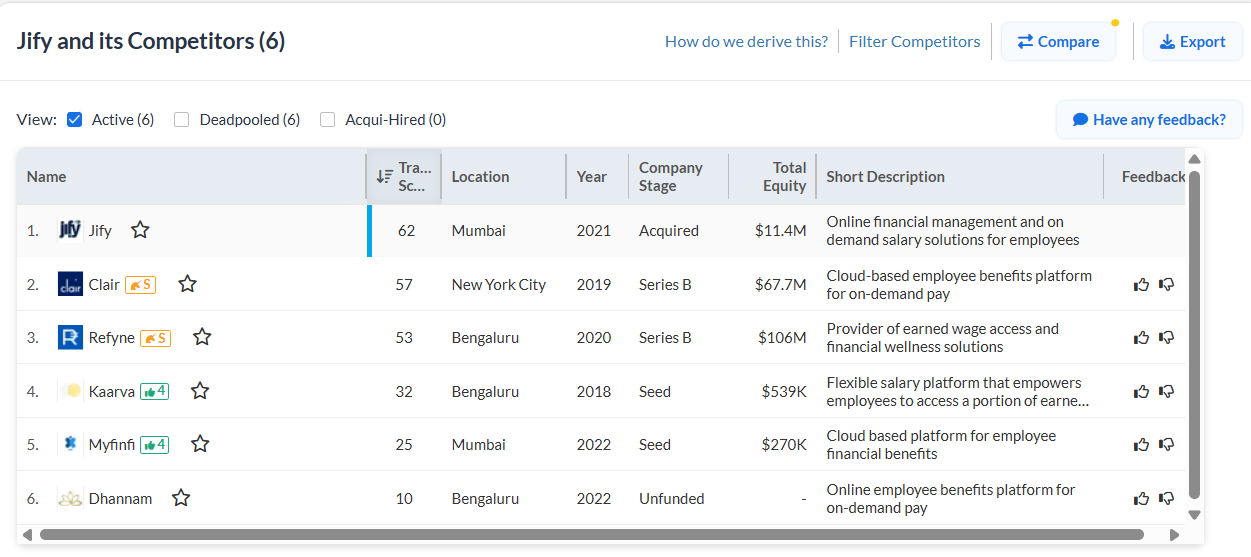Image resolution: width=1251 pixels, height=557 pixels.
Task: Click the Kaarva company logo
Action: pos(70,391)
